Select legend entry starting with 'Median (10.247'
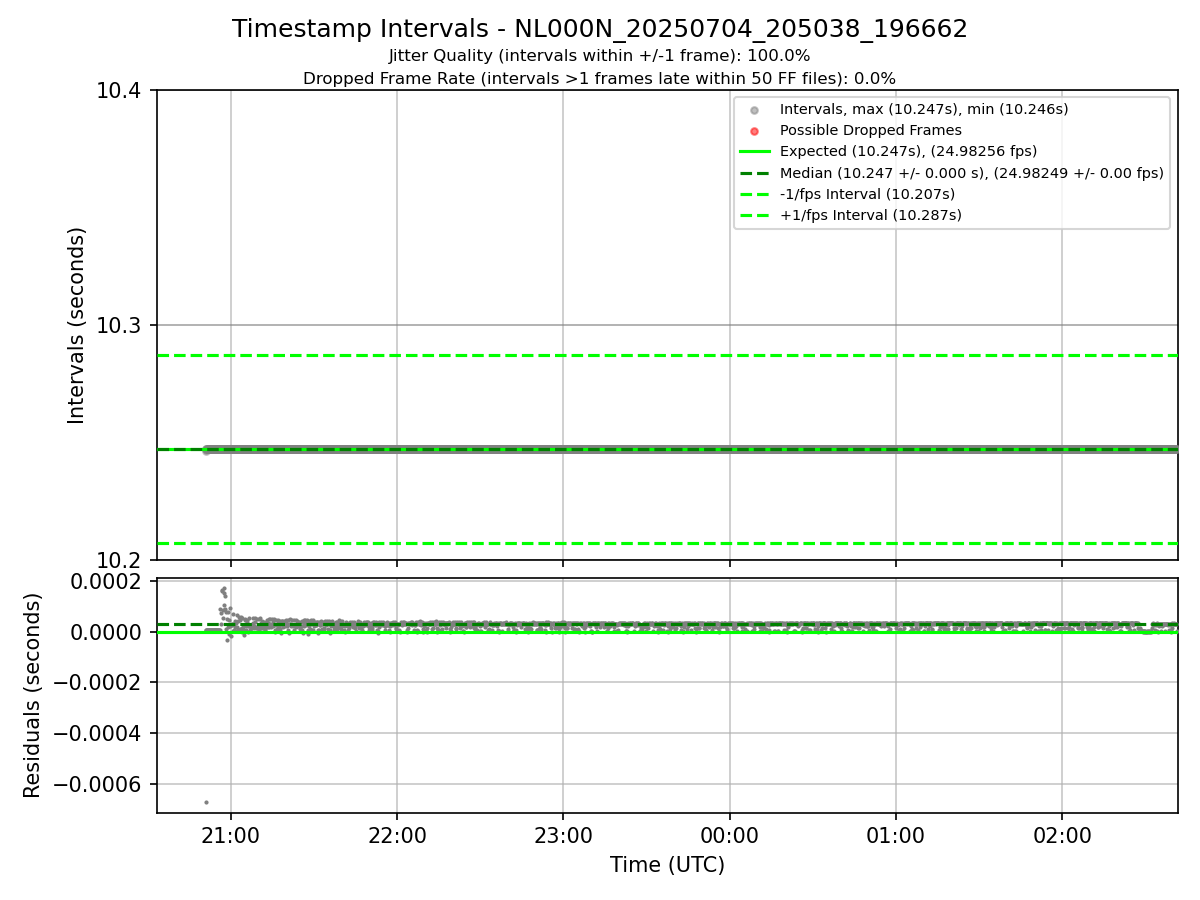 972,173
